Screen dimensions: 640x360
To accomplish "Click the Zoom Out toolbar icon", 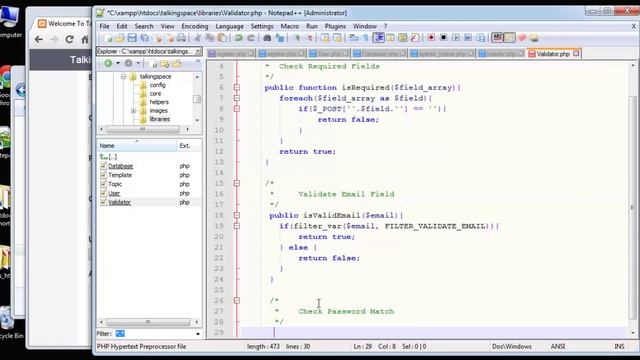I will [309, 38].
